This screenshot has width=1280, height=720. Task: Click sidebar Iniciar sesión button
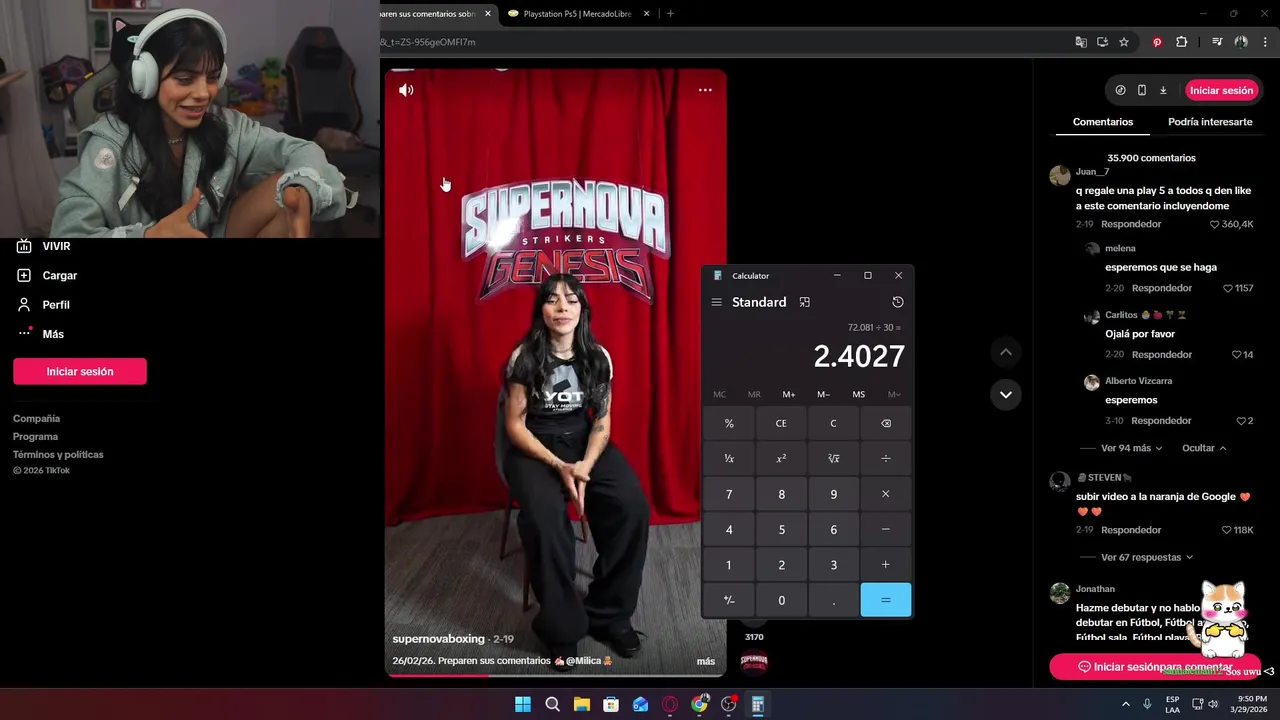click(x=80, y=371)
